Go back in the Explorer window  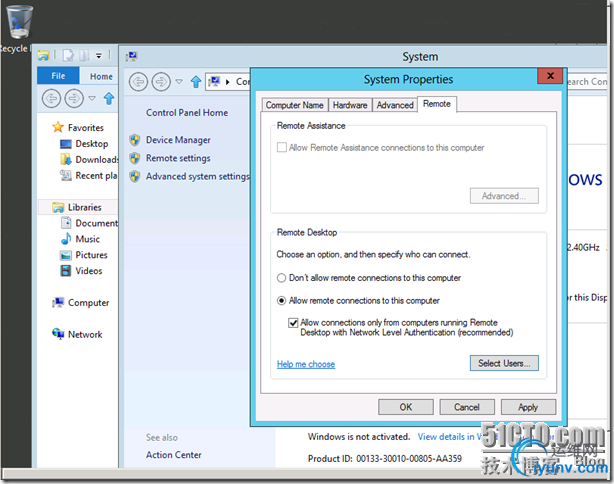pyautogui.click(x=51, y=98)
